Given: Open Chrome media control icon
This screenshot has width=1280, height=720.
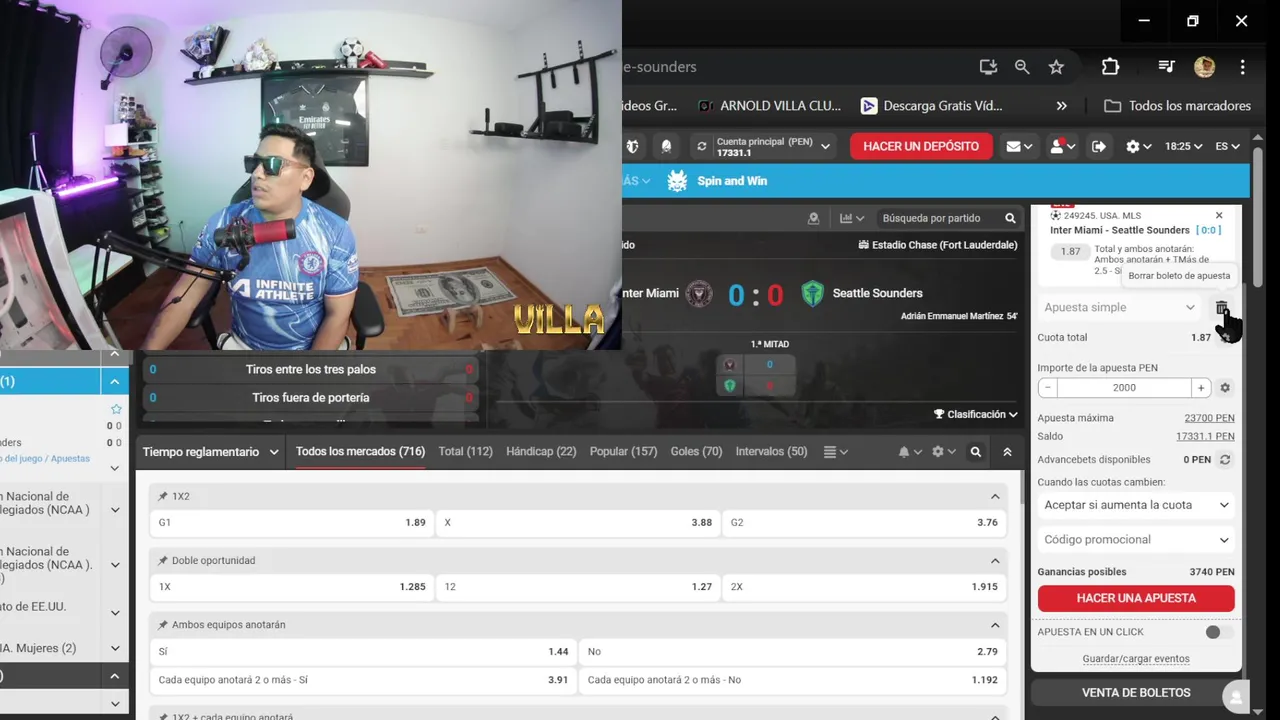Looking at the screenshot, I should coord(1166,67).
